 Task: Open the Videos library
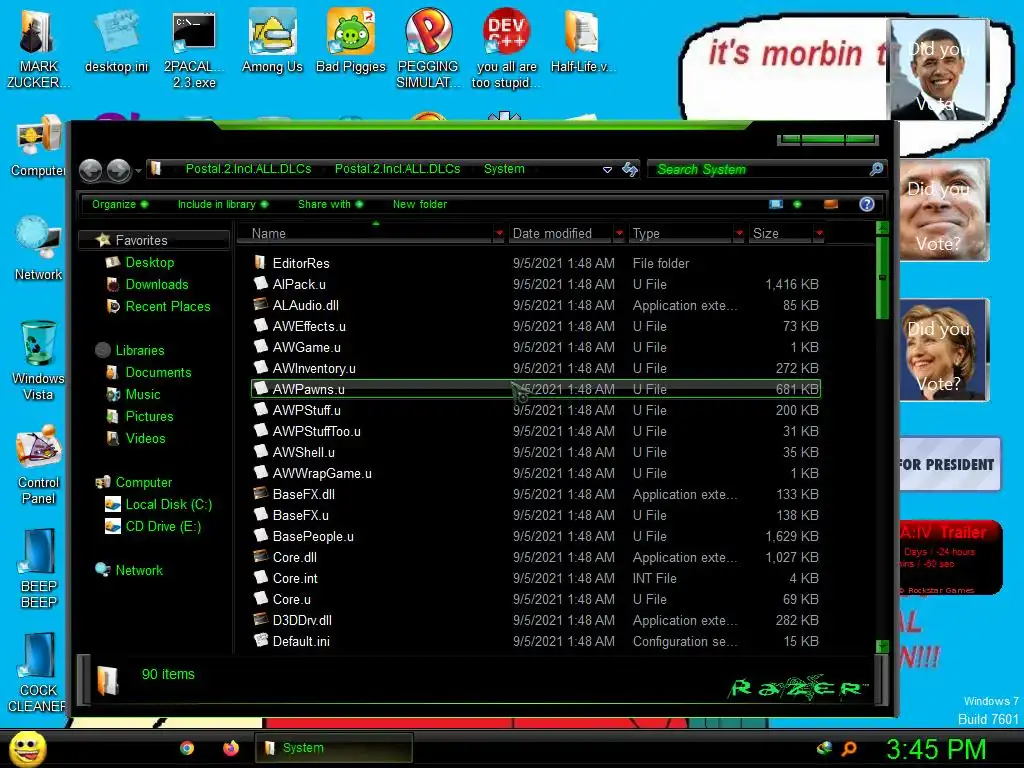[x=145, y=438]
